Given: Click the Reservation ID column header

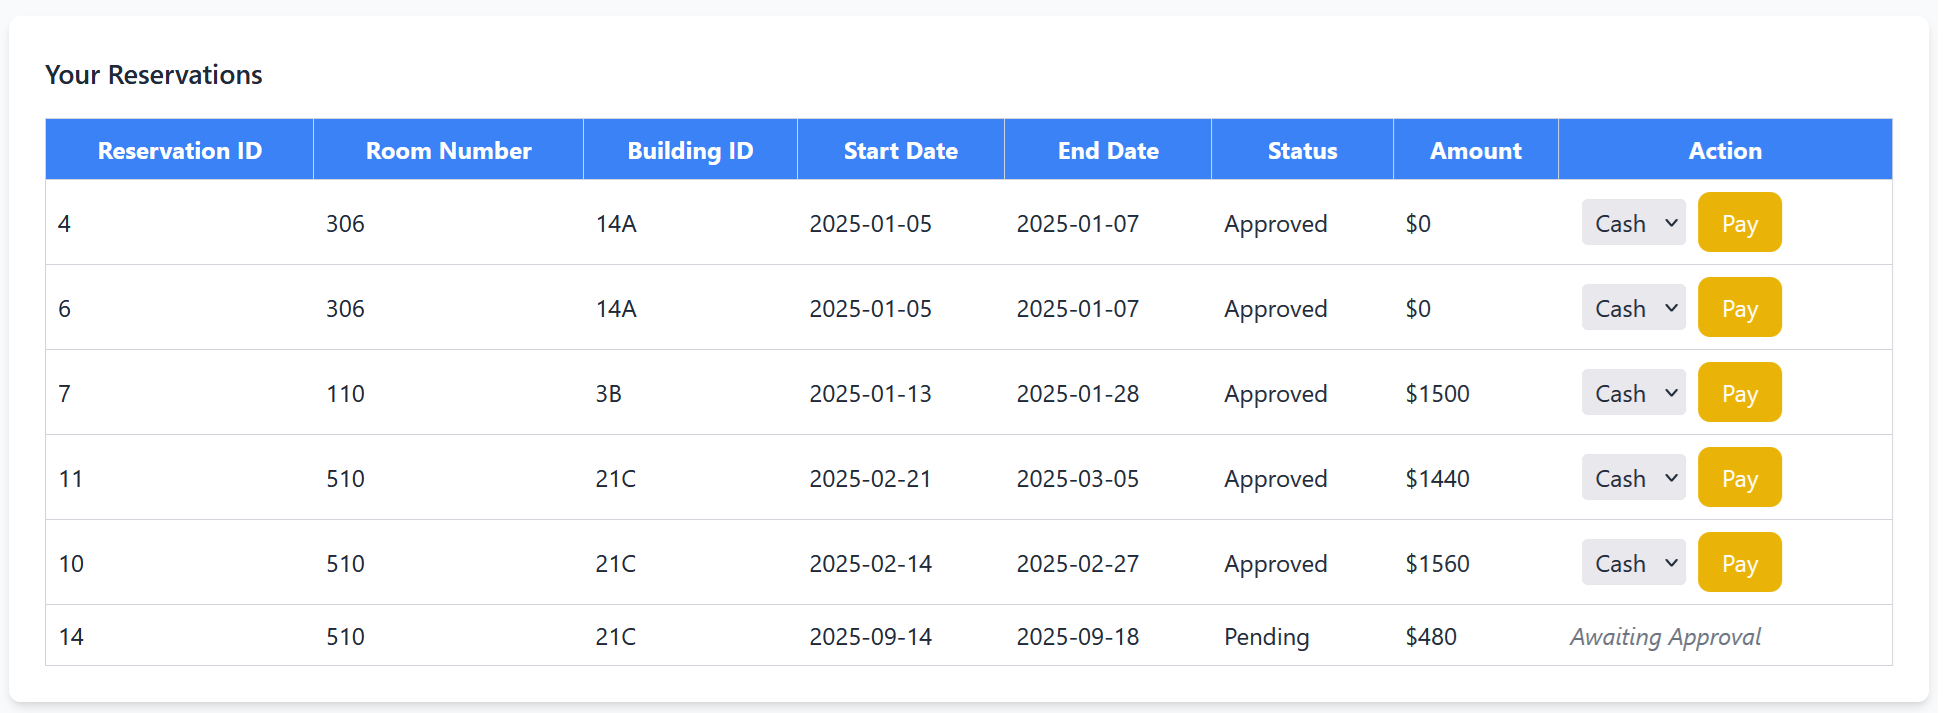Looking at the screenshot, I should click(x=180, y=151).
